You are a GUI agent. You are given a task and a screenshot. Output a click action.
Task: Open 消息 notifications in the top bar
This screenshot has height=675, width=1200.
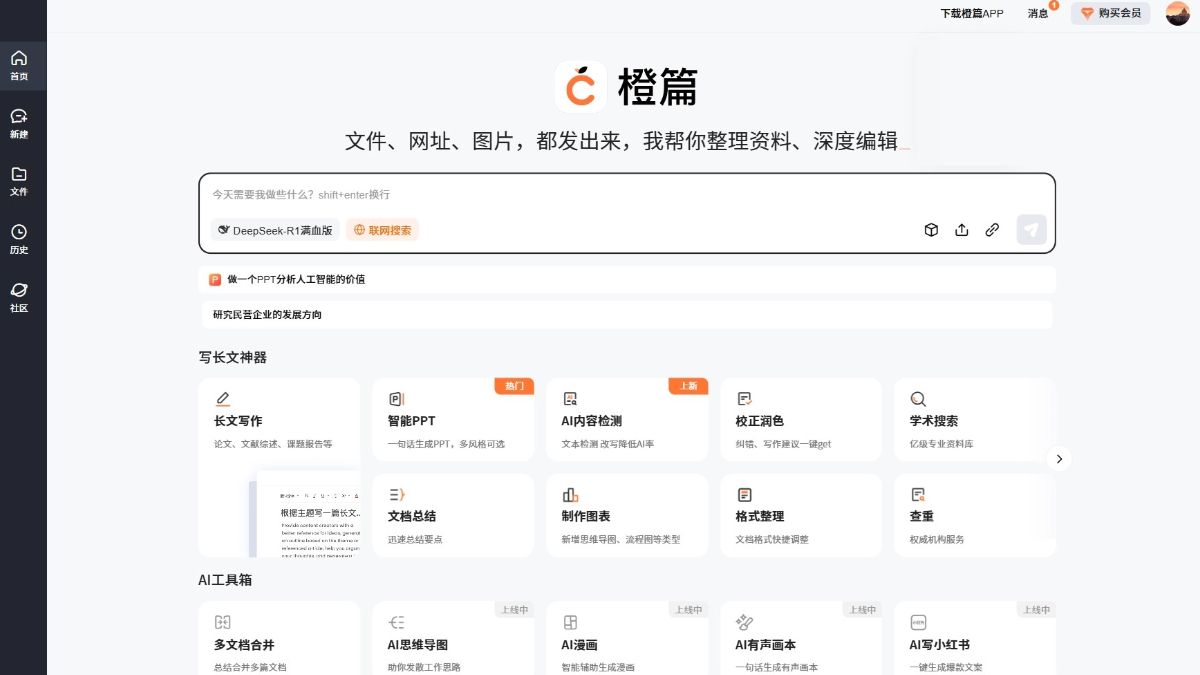tap(1038, 14)
